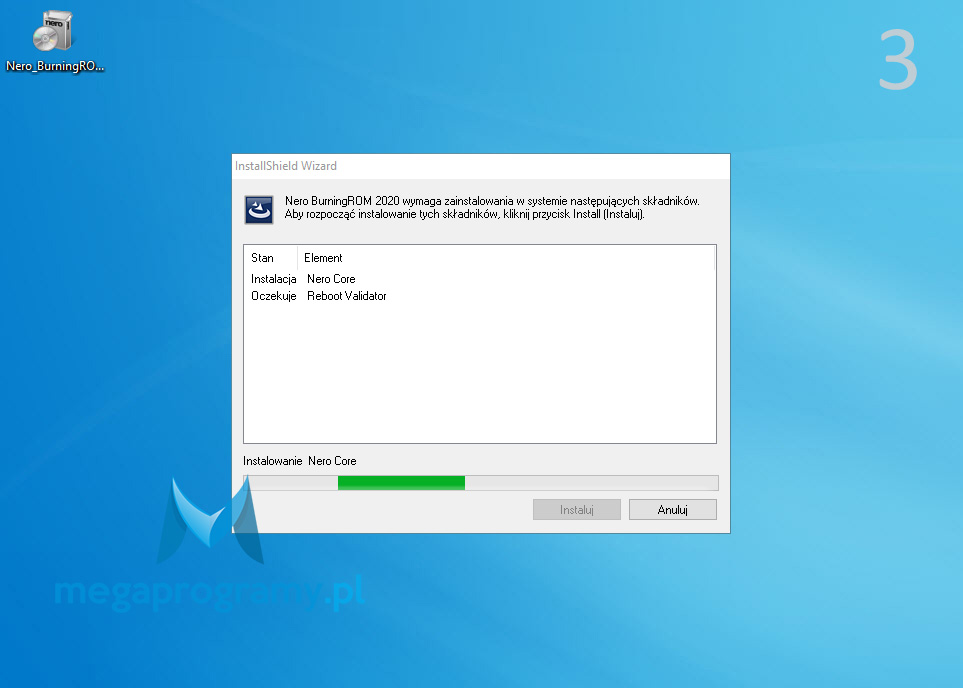963x688 pixels.
Task: Click the InstallShield Wizard title bar
Action: click(x=481, y=166)
